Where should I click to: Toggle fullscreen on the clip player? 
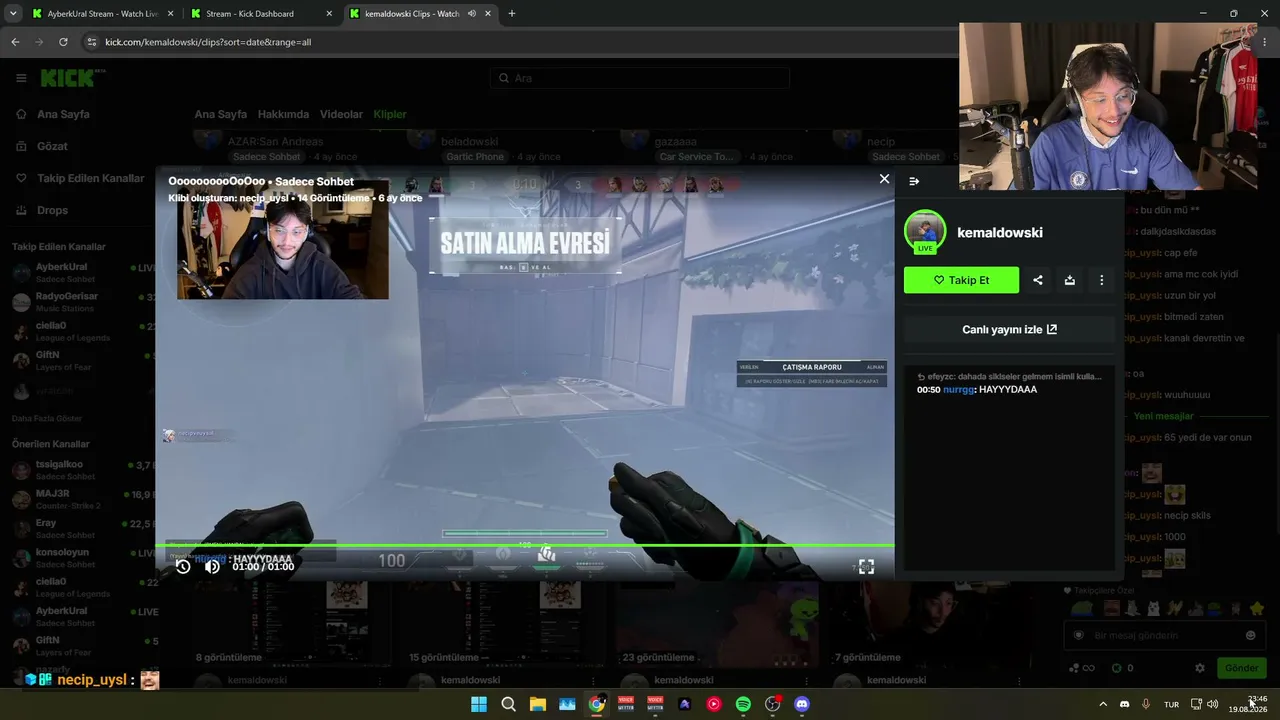point(866,566)
